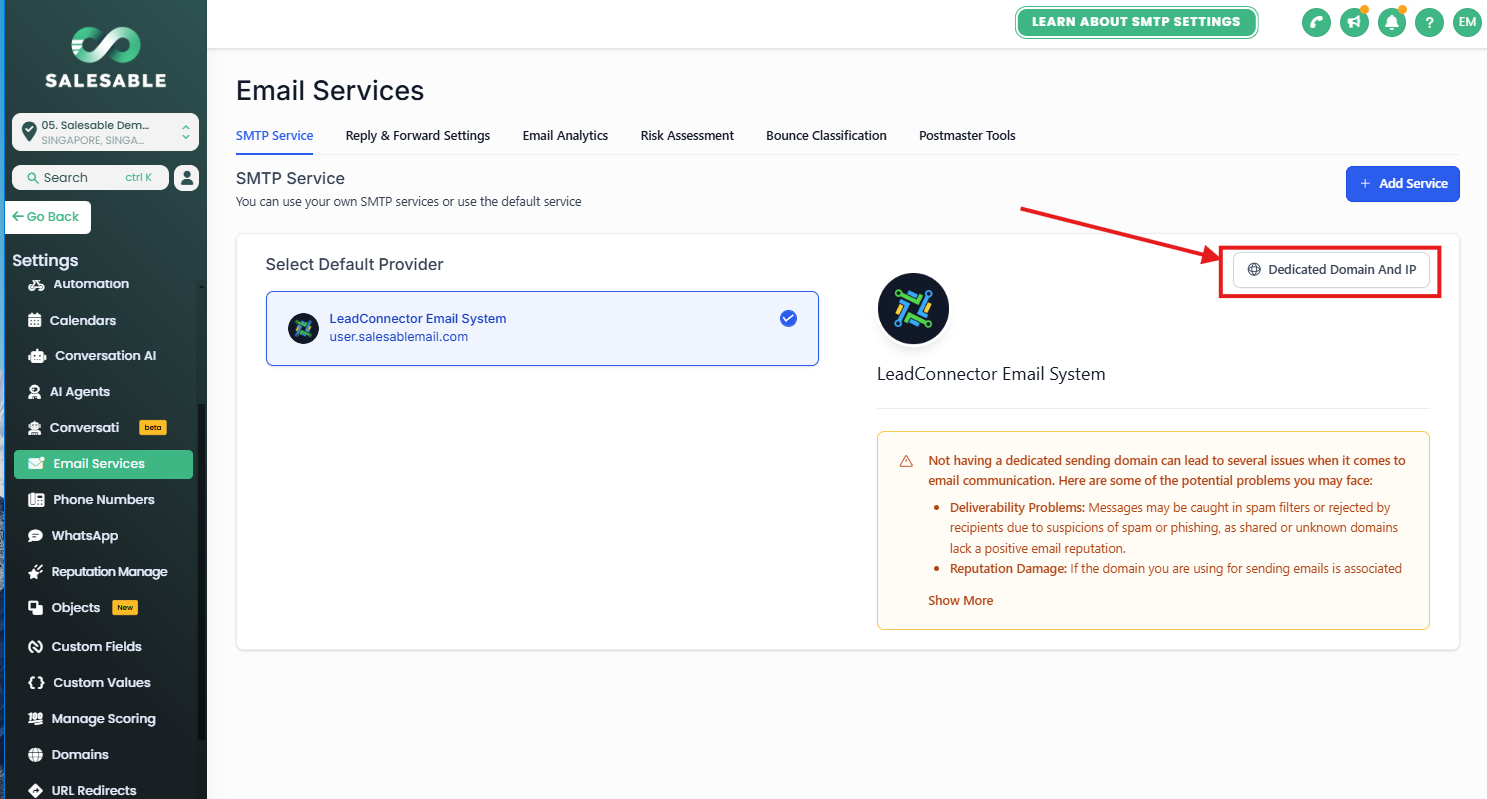The image size is (1487, 799).
Task: Click the Email Services envelope icon
Action: 36,464
